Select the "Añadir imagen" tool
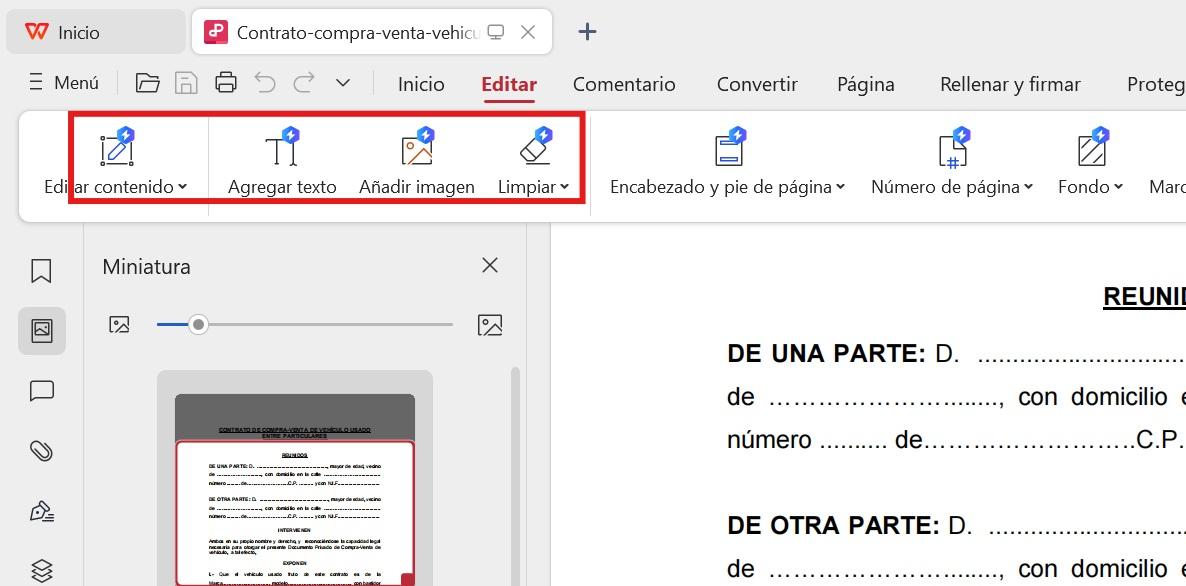This screenshot has height=586, width=1186. 416,160
